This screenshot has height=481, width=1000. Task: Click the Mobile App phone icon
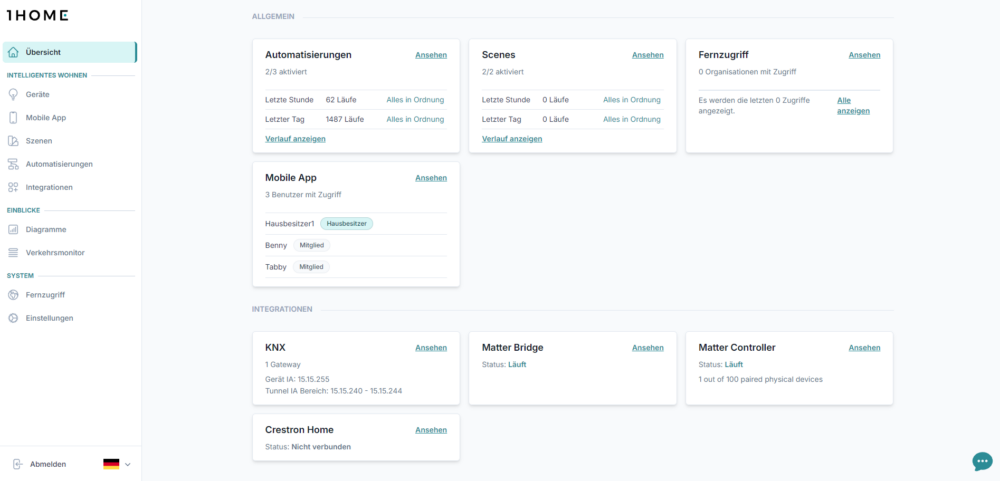pos(13,117)
